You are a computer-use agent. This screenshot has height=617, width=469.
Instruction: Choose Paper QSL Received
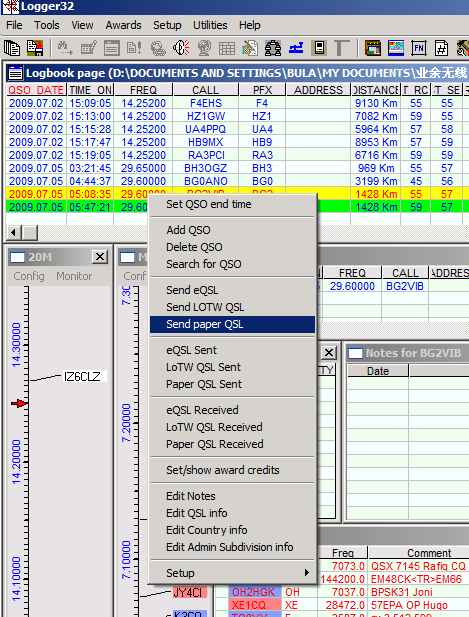(232, 444)
